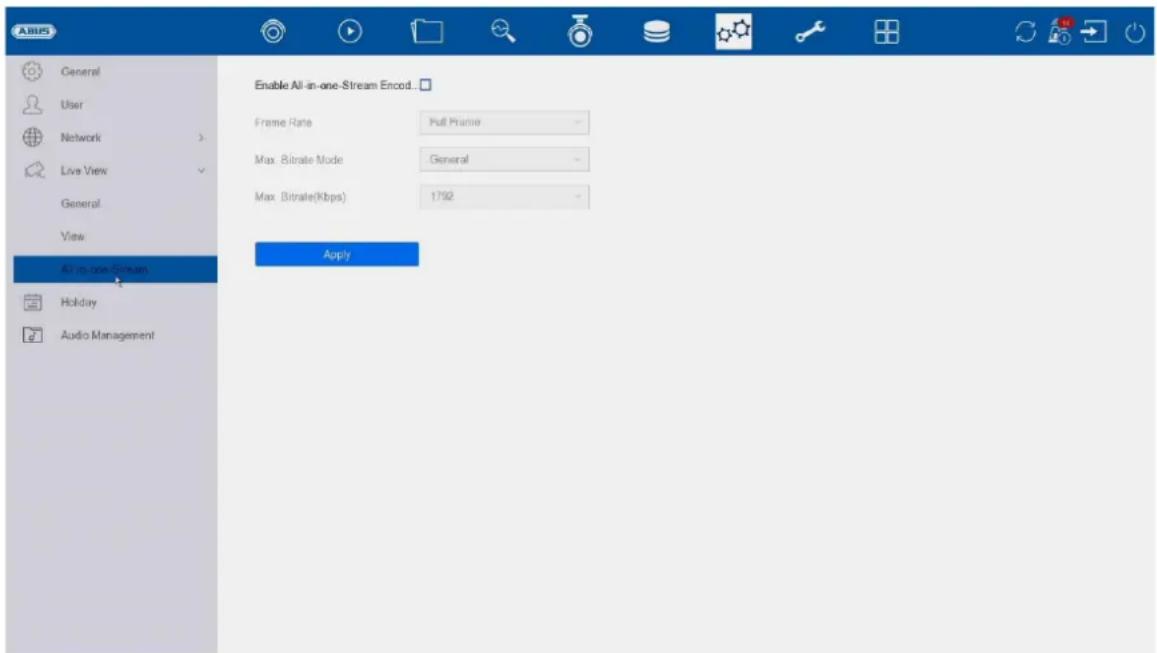Click the 'Frame Rate' label
1157x653 pixels.
tap(283, 122)
